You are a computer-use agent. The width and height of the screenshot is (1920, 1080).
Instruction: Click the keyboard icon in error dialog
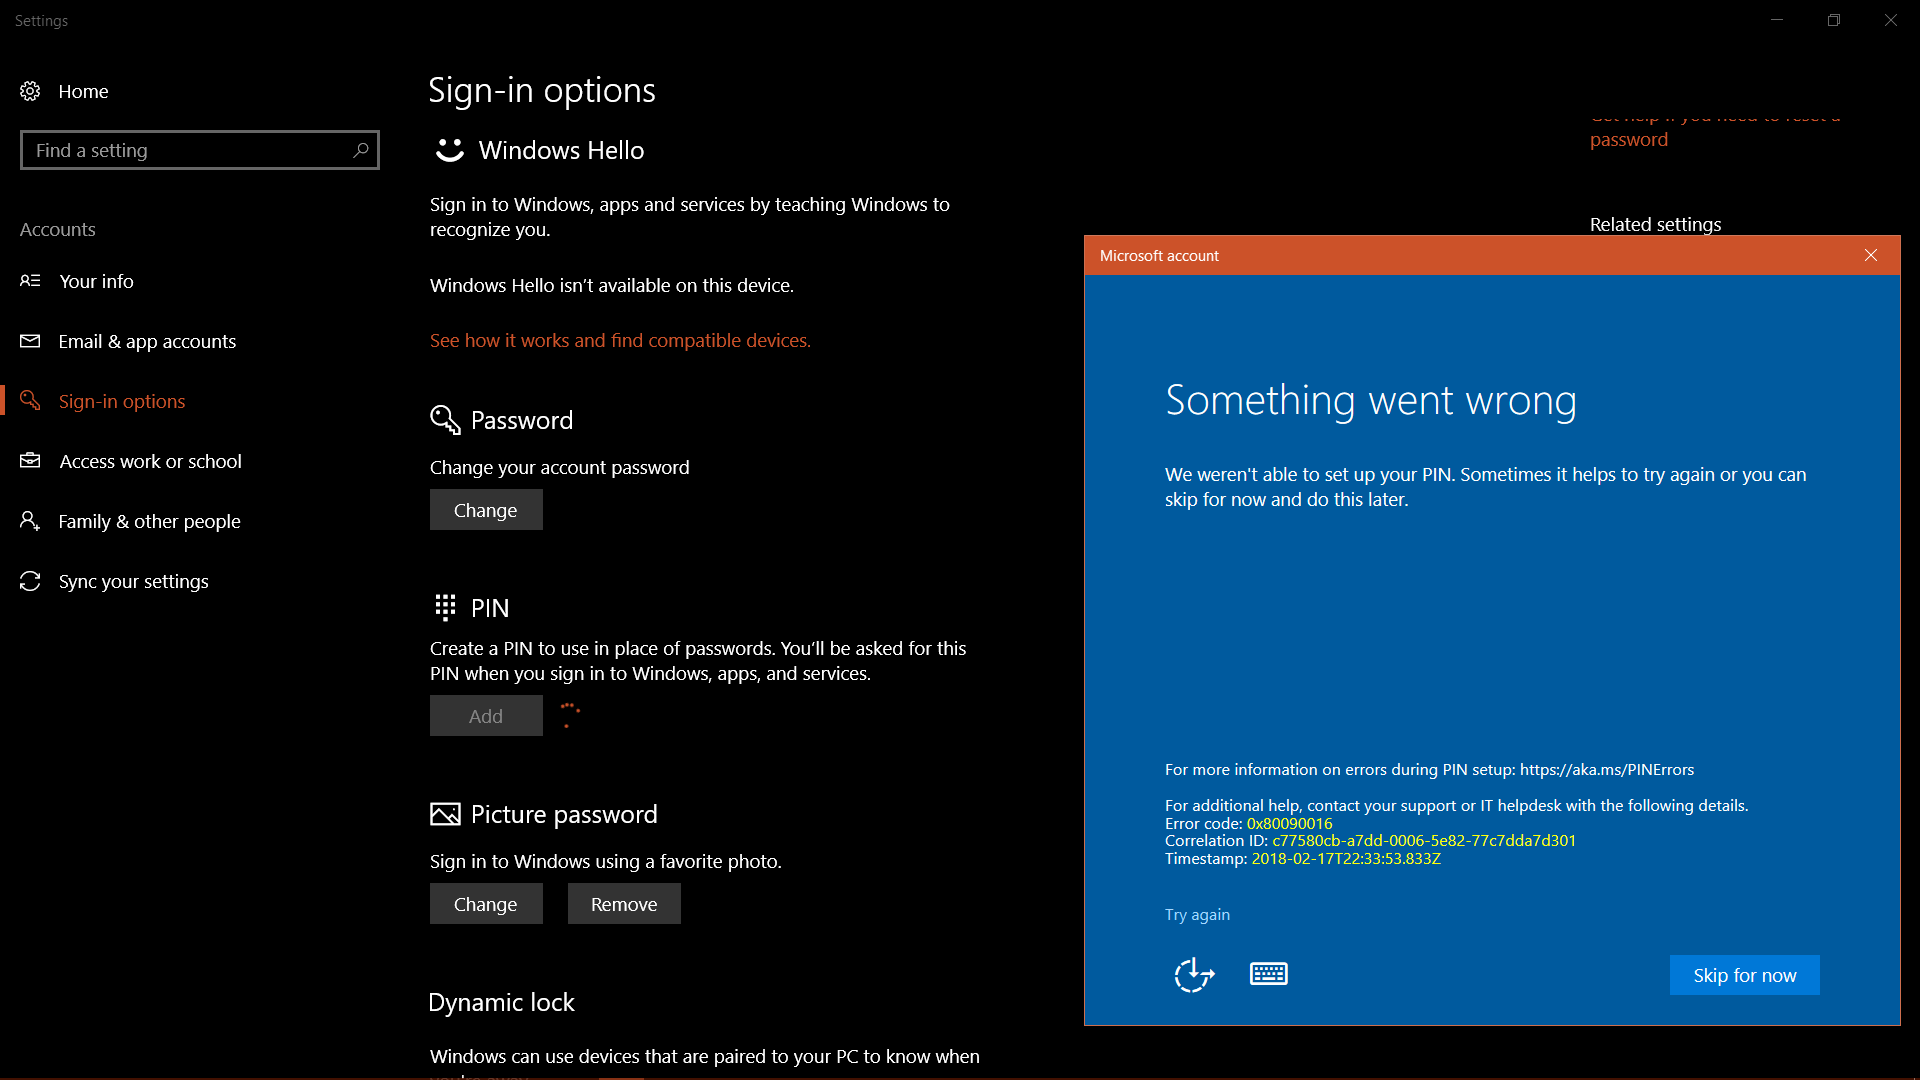[1269, 973]
